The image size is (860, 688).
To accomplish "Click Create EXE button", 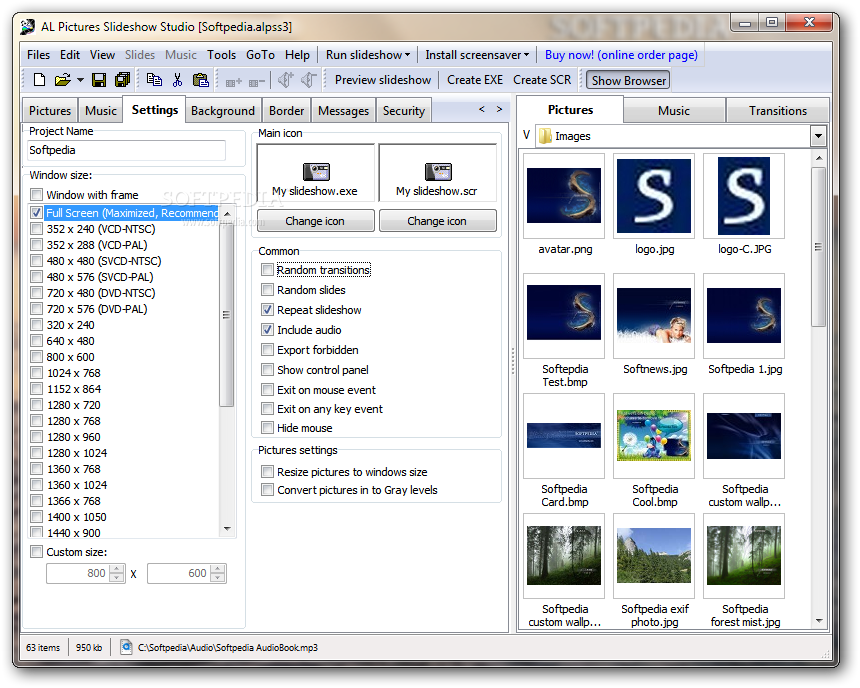I will pos(474,80).
